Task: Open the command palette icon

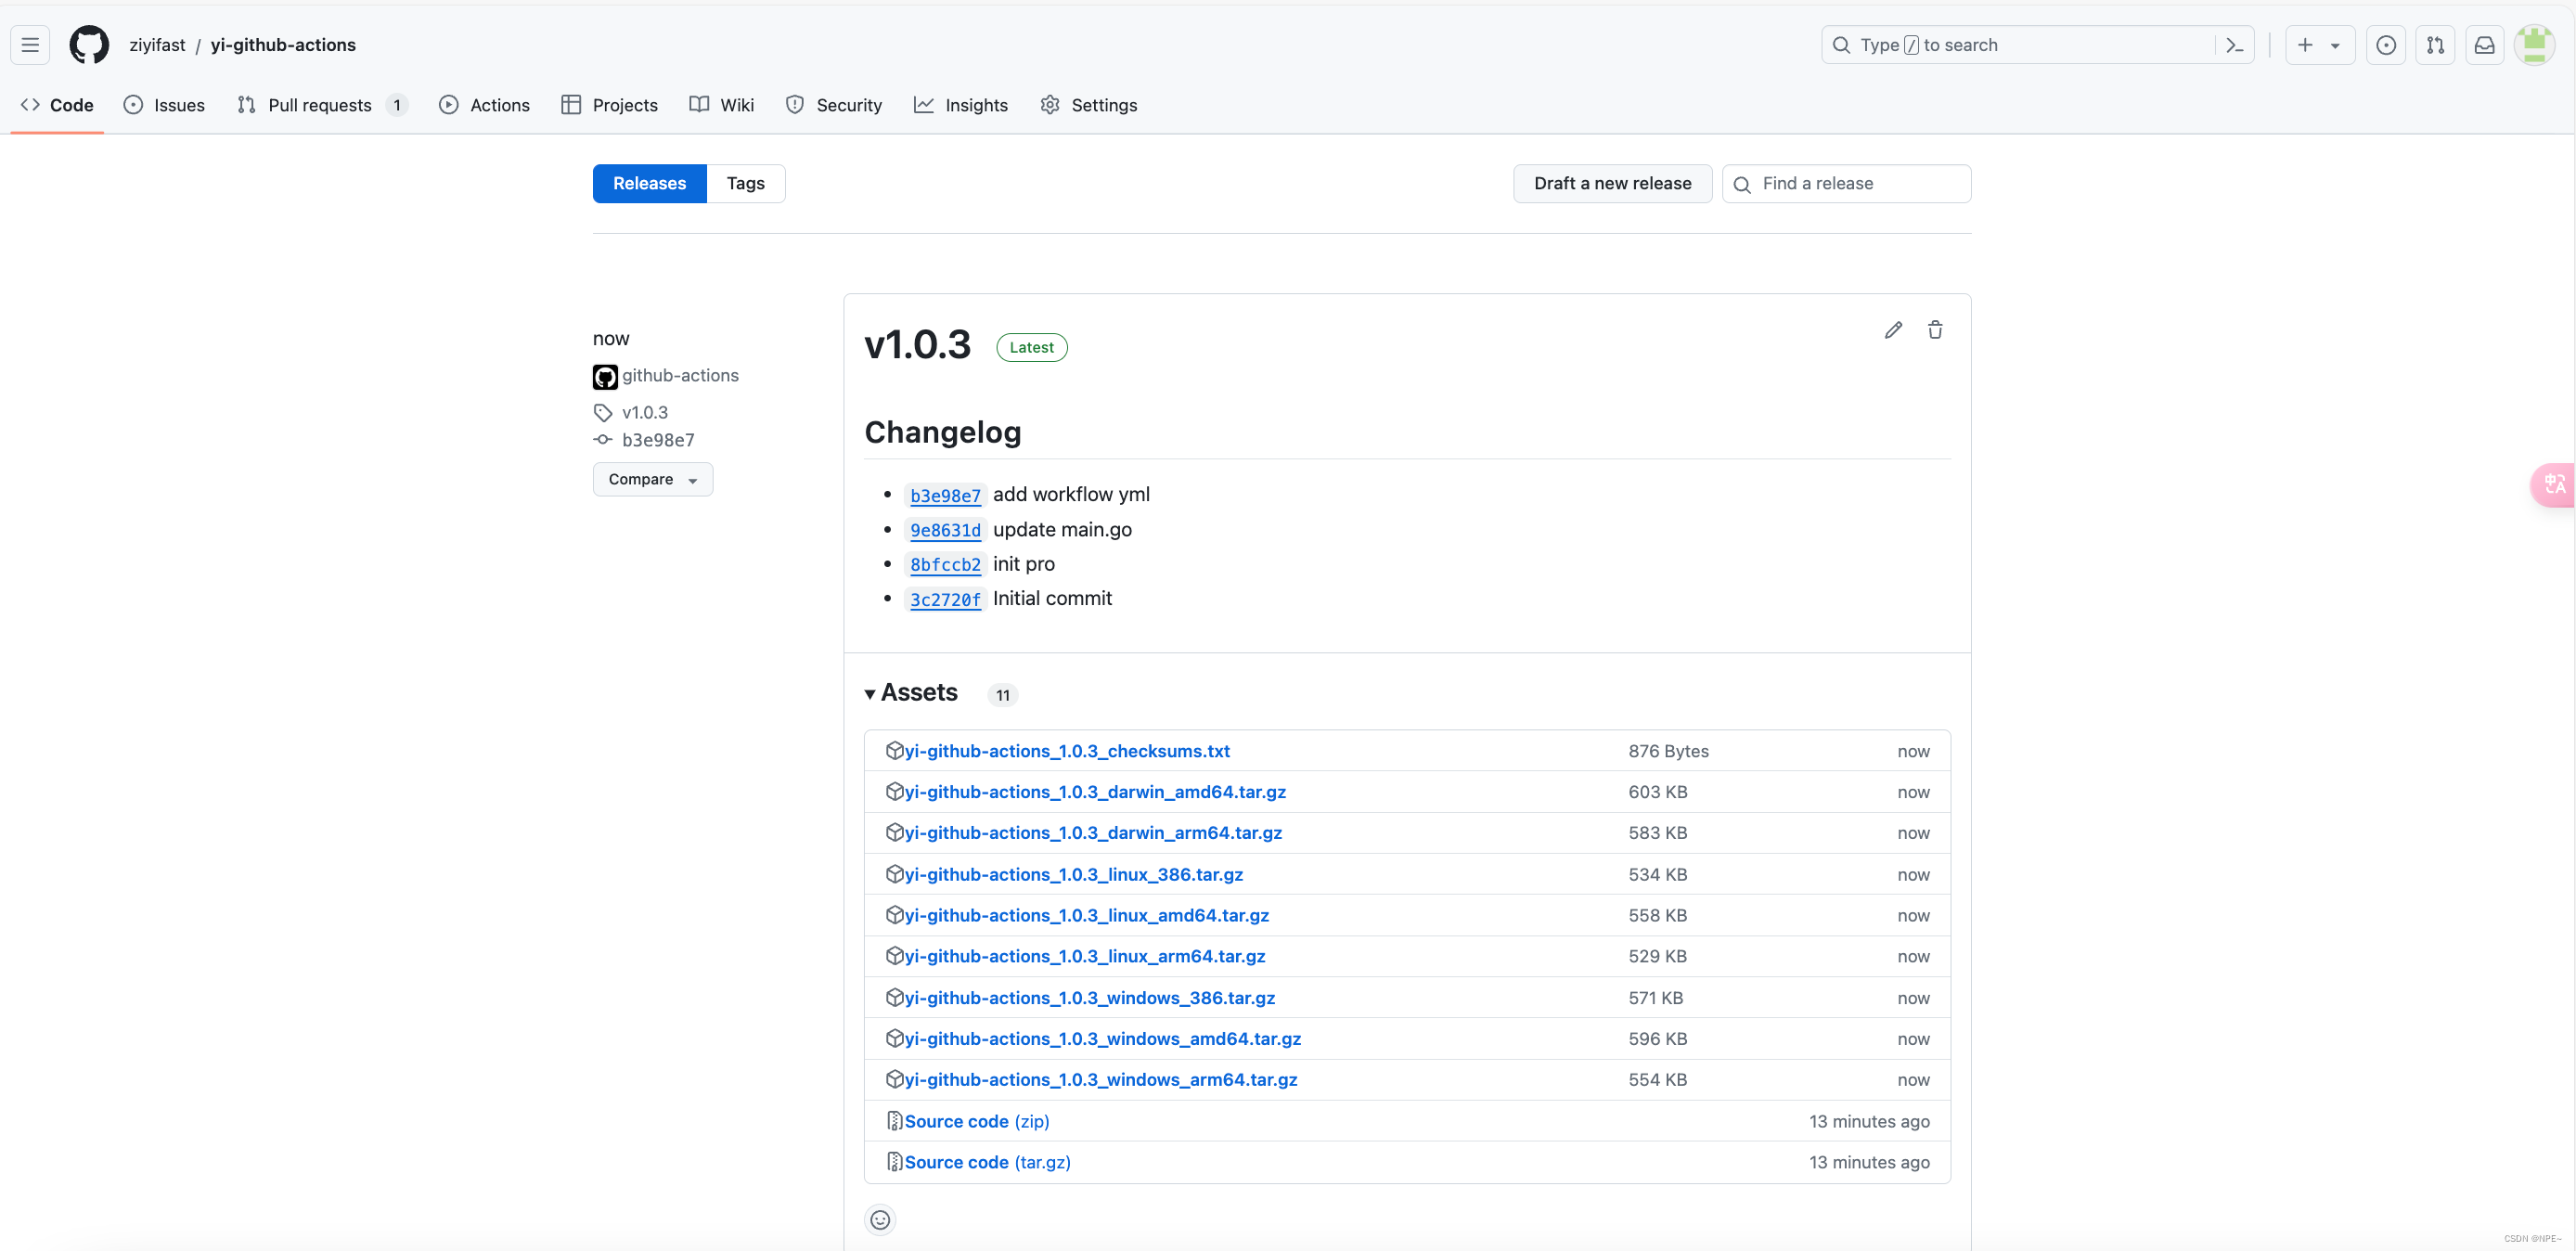Action: (2235, 45)
